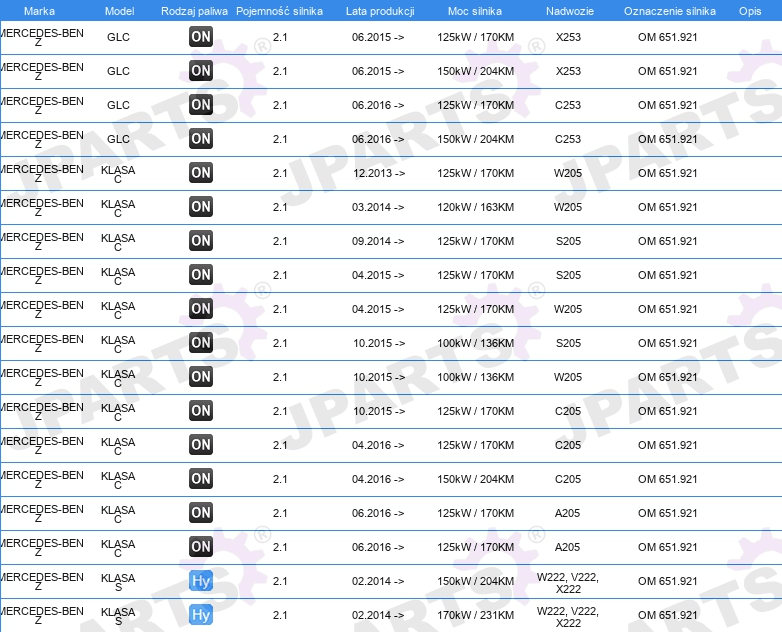Screen dimensions: 782x632
Task: Click the ON icon for GLC C253 170KM
Action: coord(201,104)
